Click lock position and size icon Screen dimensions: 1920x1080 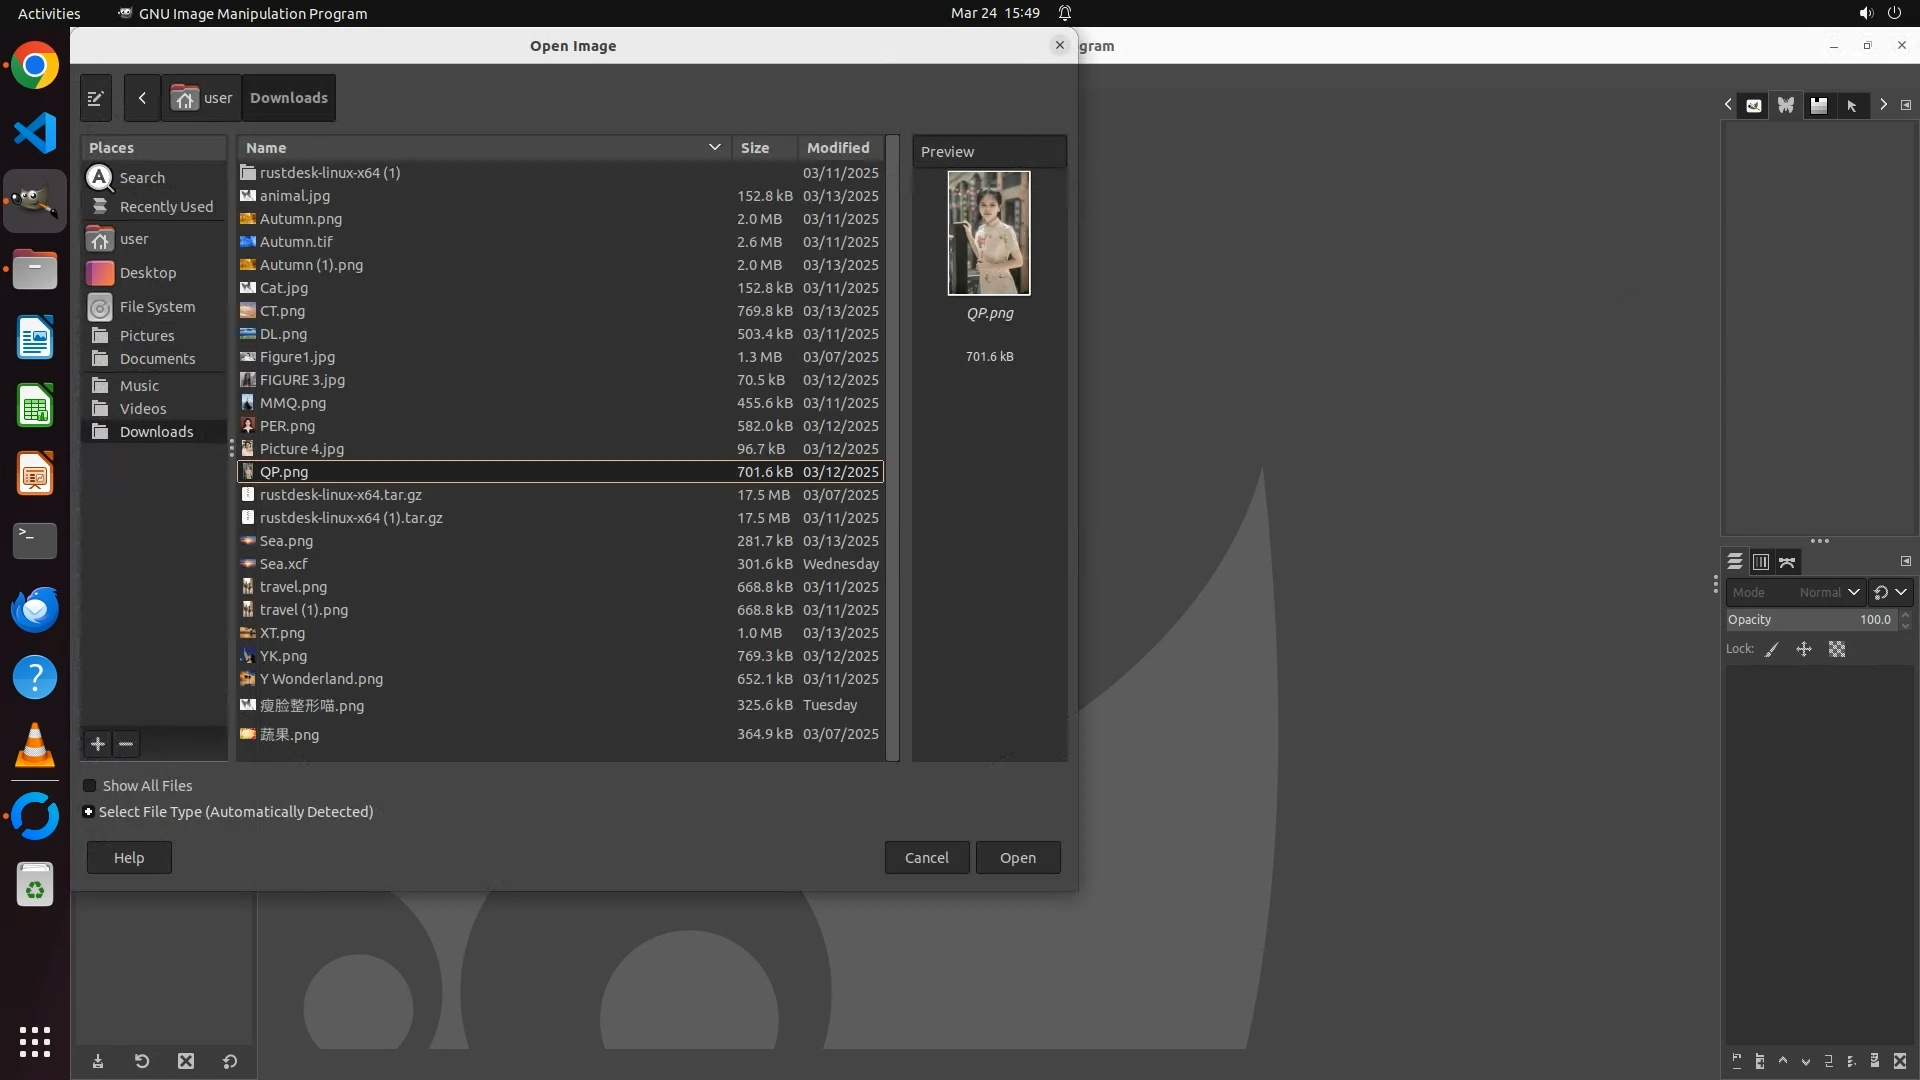pyautogui.click(x=1804, y=650)
